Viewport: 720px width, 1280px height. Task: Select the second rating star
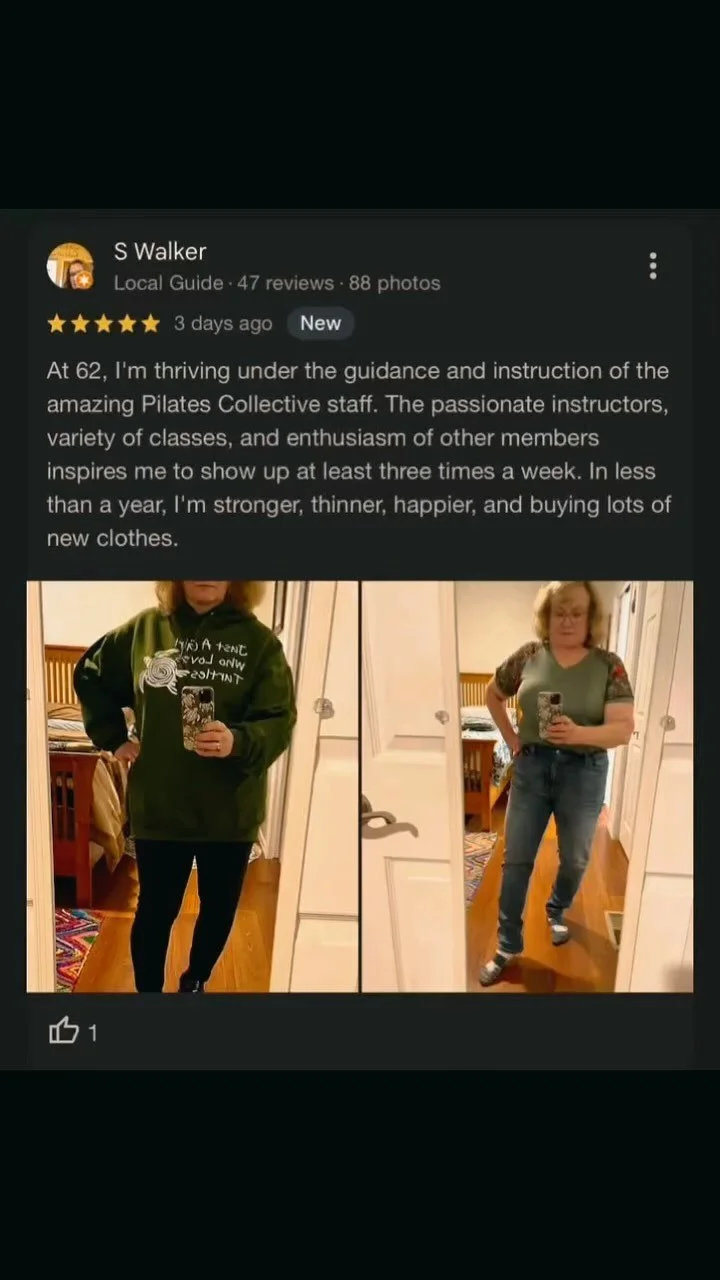point(79,323)
